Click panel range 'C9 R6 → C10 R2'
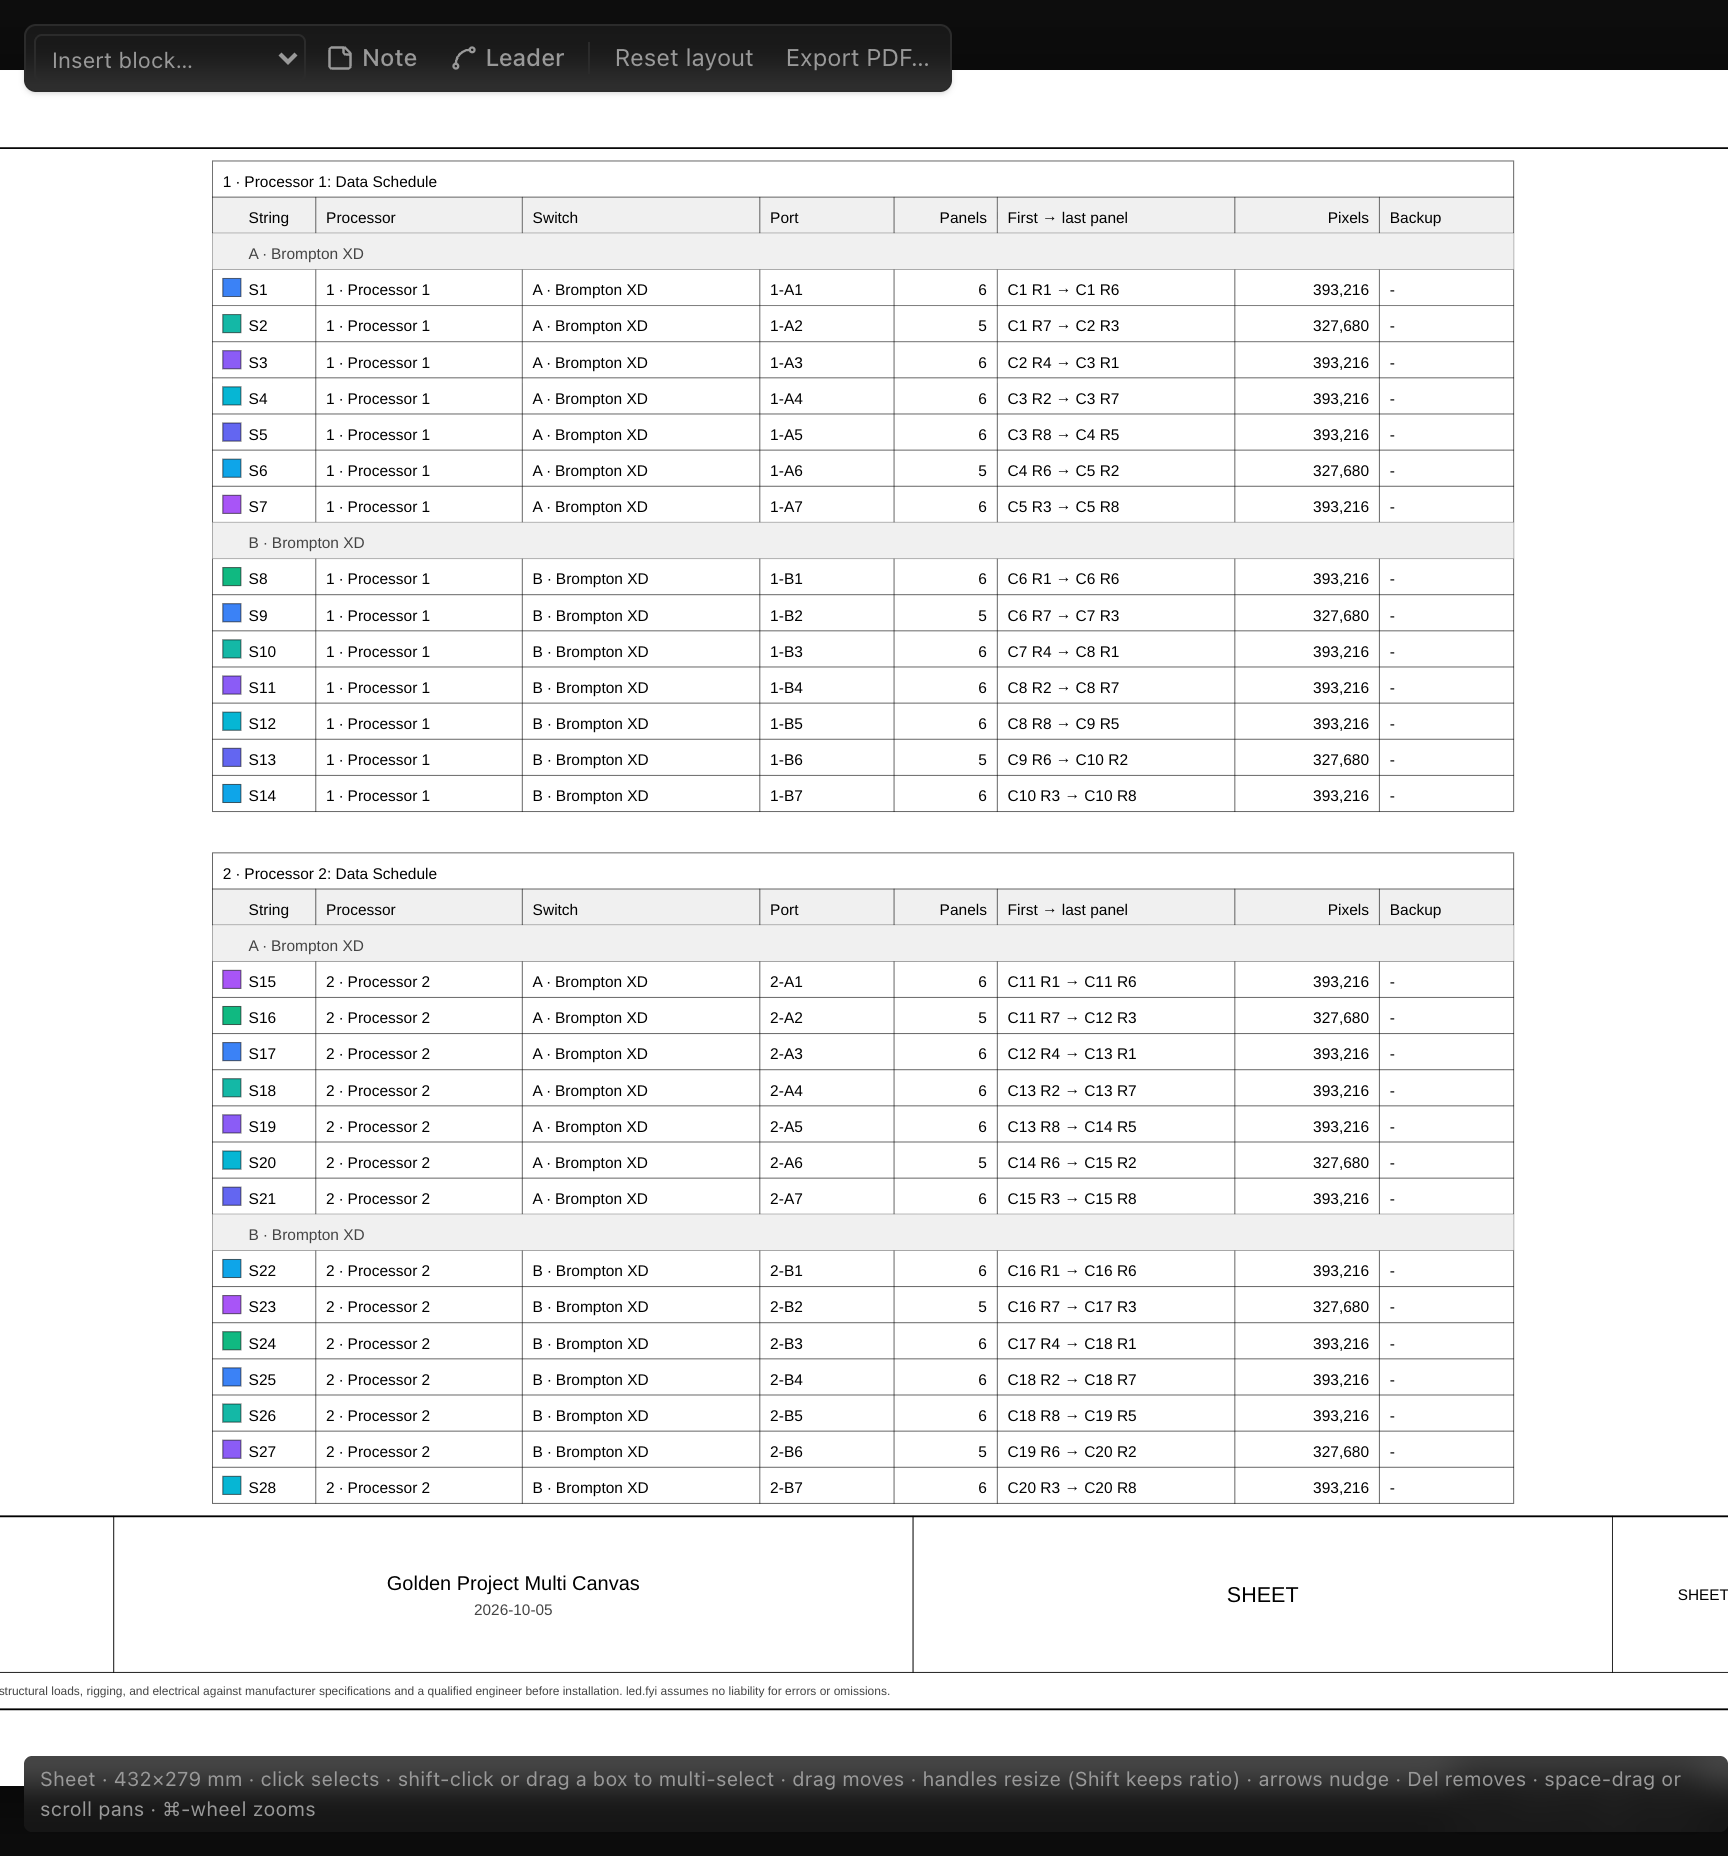The image size is (1728, 1856). point(1067,760)
